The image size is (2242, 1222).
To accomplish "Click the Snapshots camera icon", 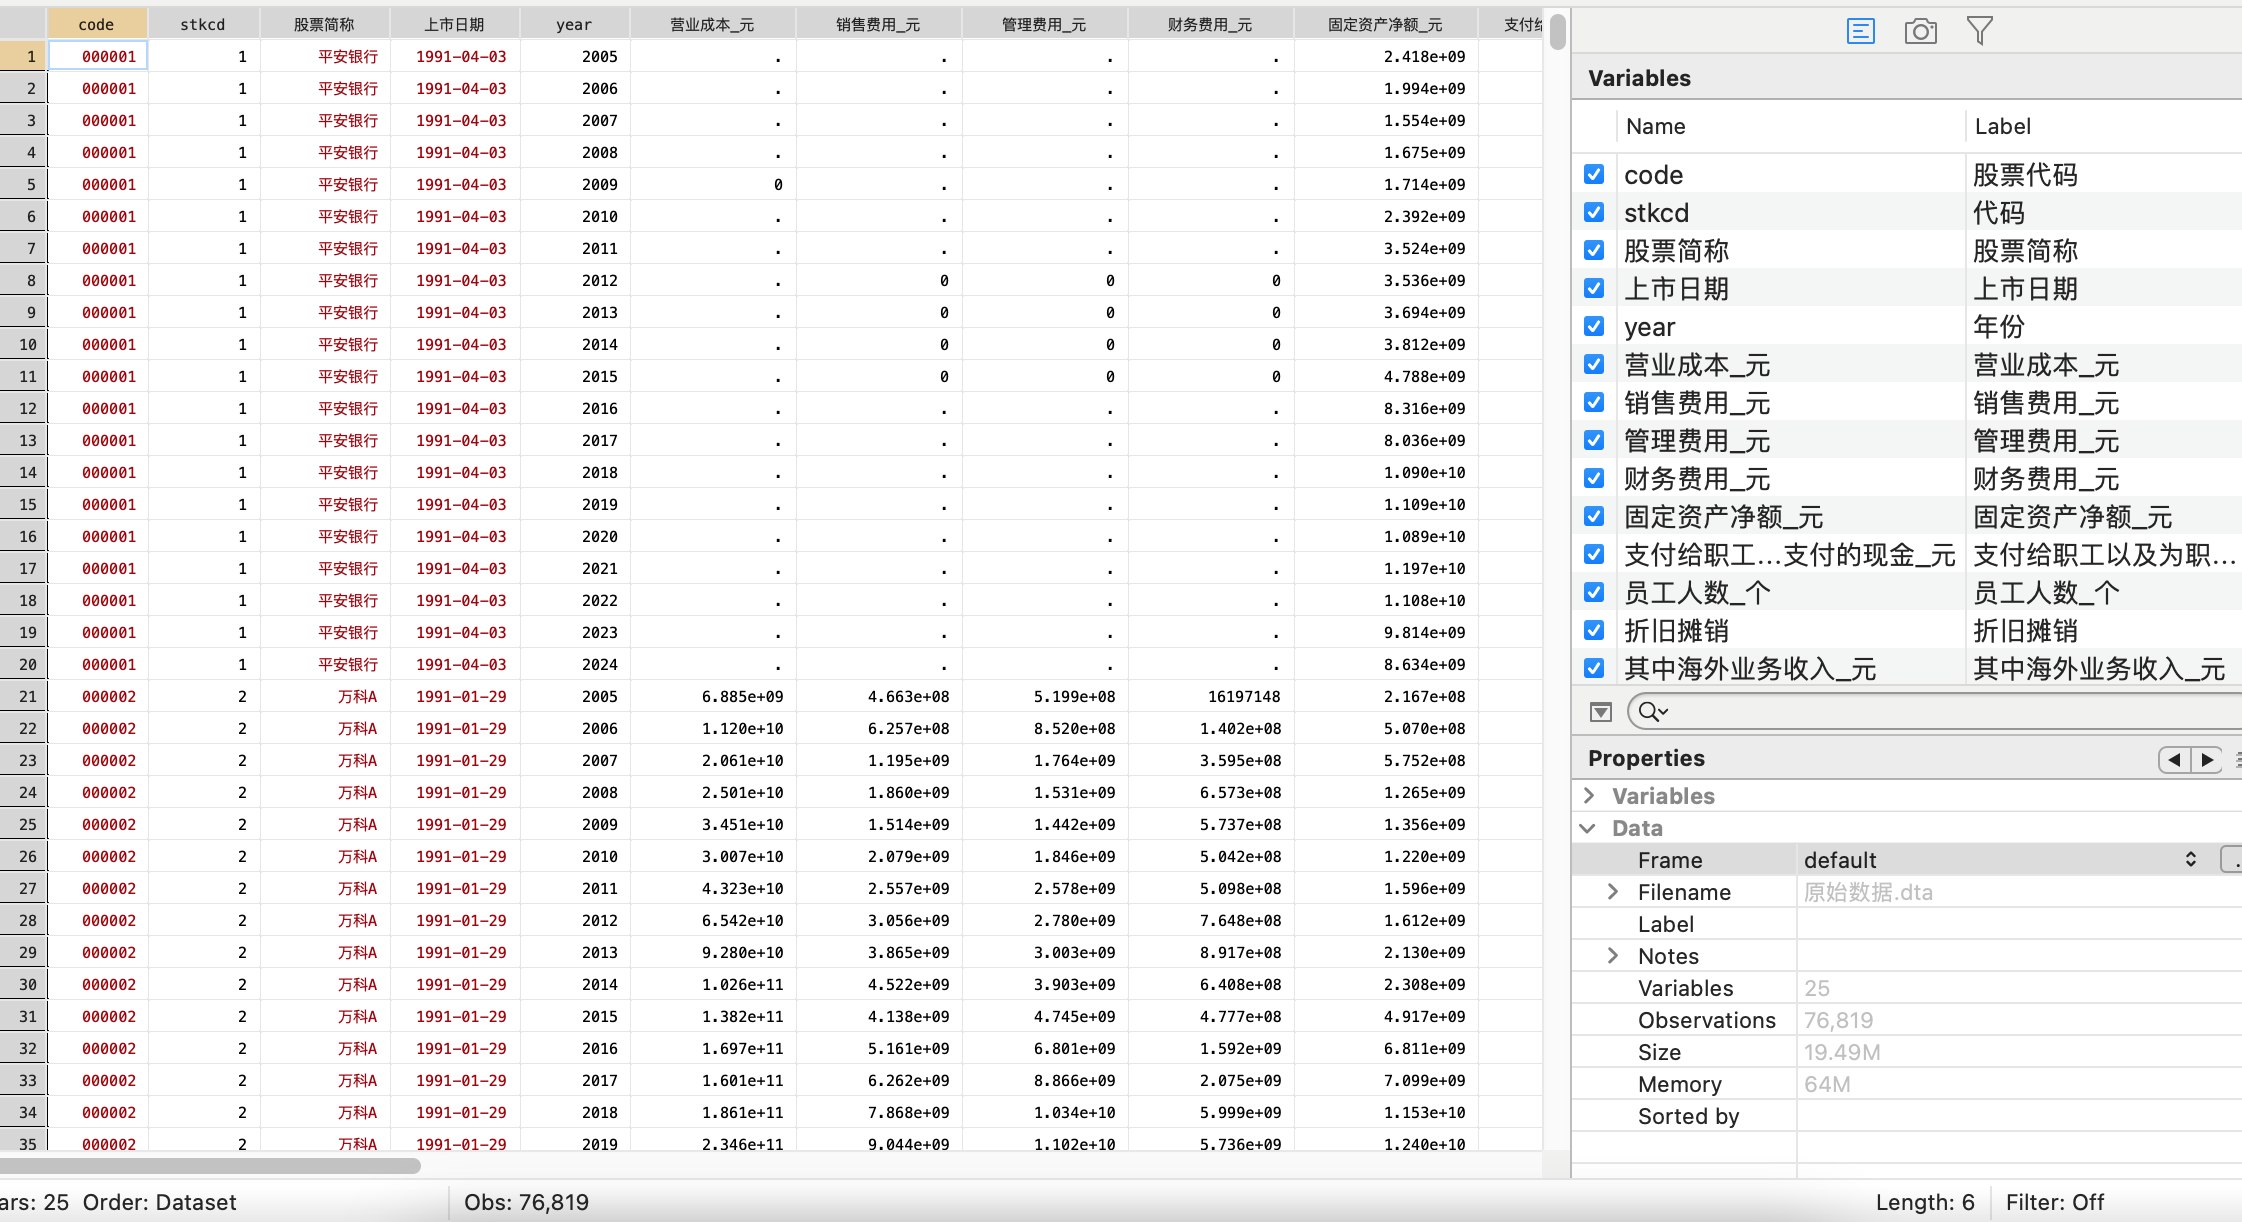I will (1920, 31).
